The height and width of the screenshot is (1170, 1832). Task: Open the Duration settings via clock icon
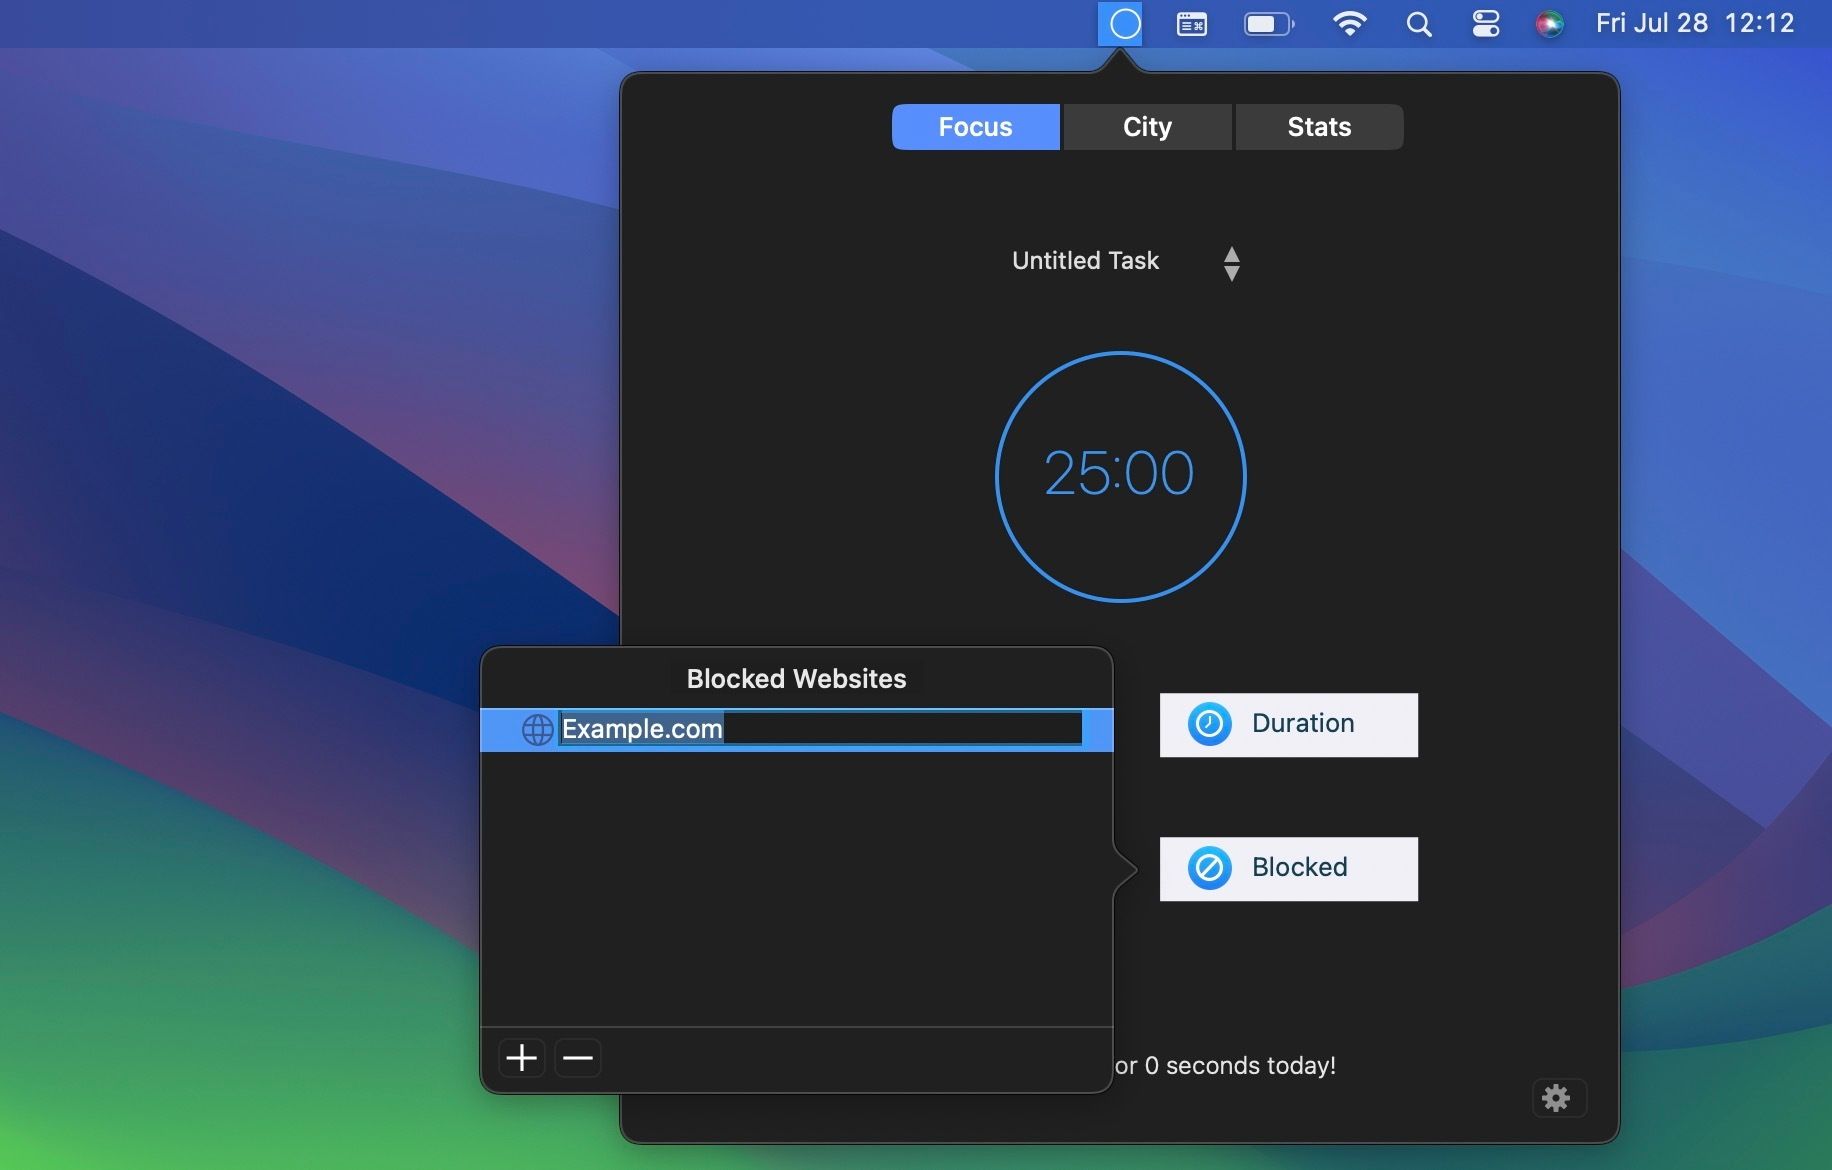coord(1209,724)
